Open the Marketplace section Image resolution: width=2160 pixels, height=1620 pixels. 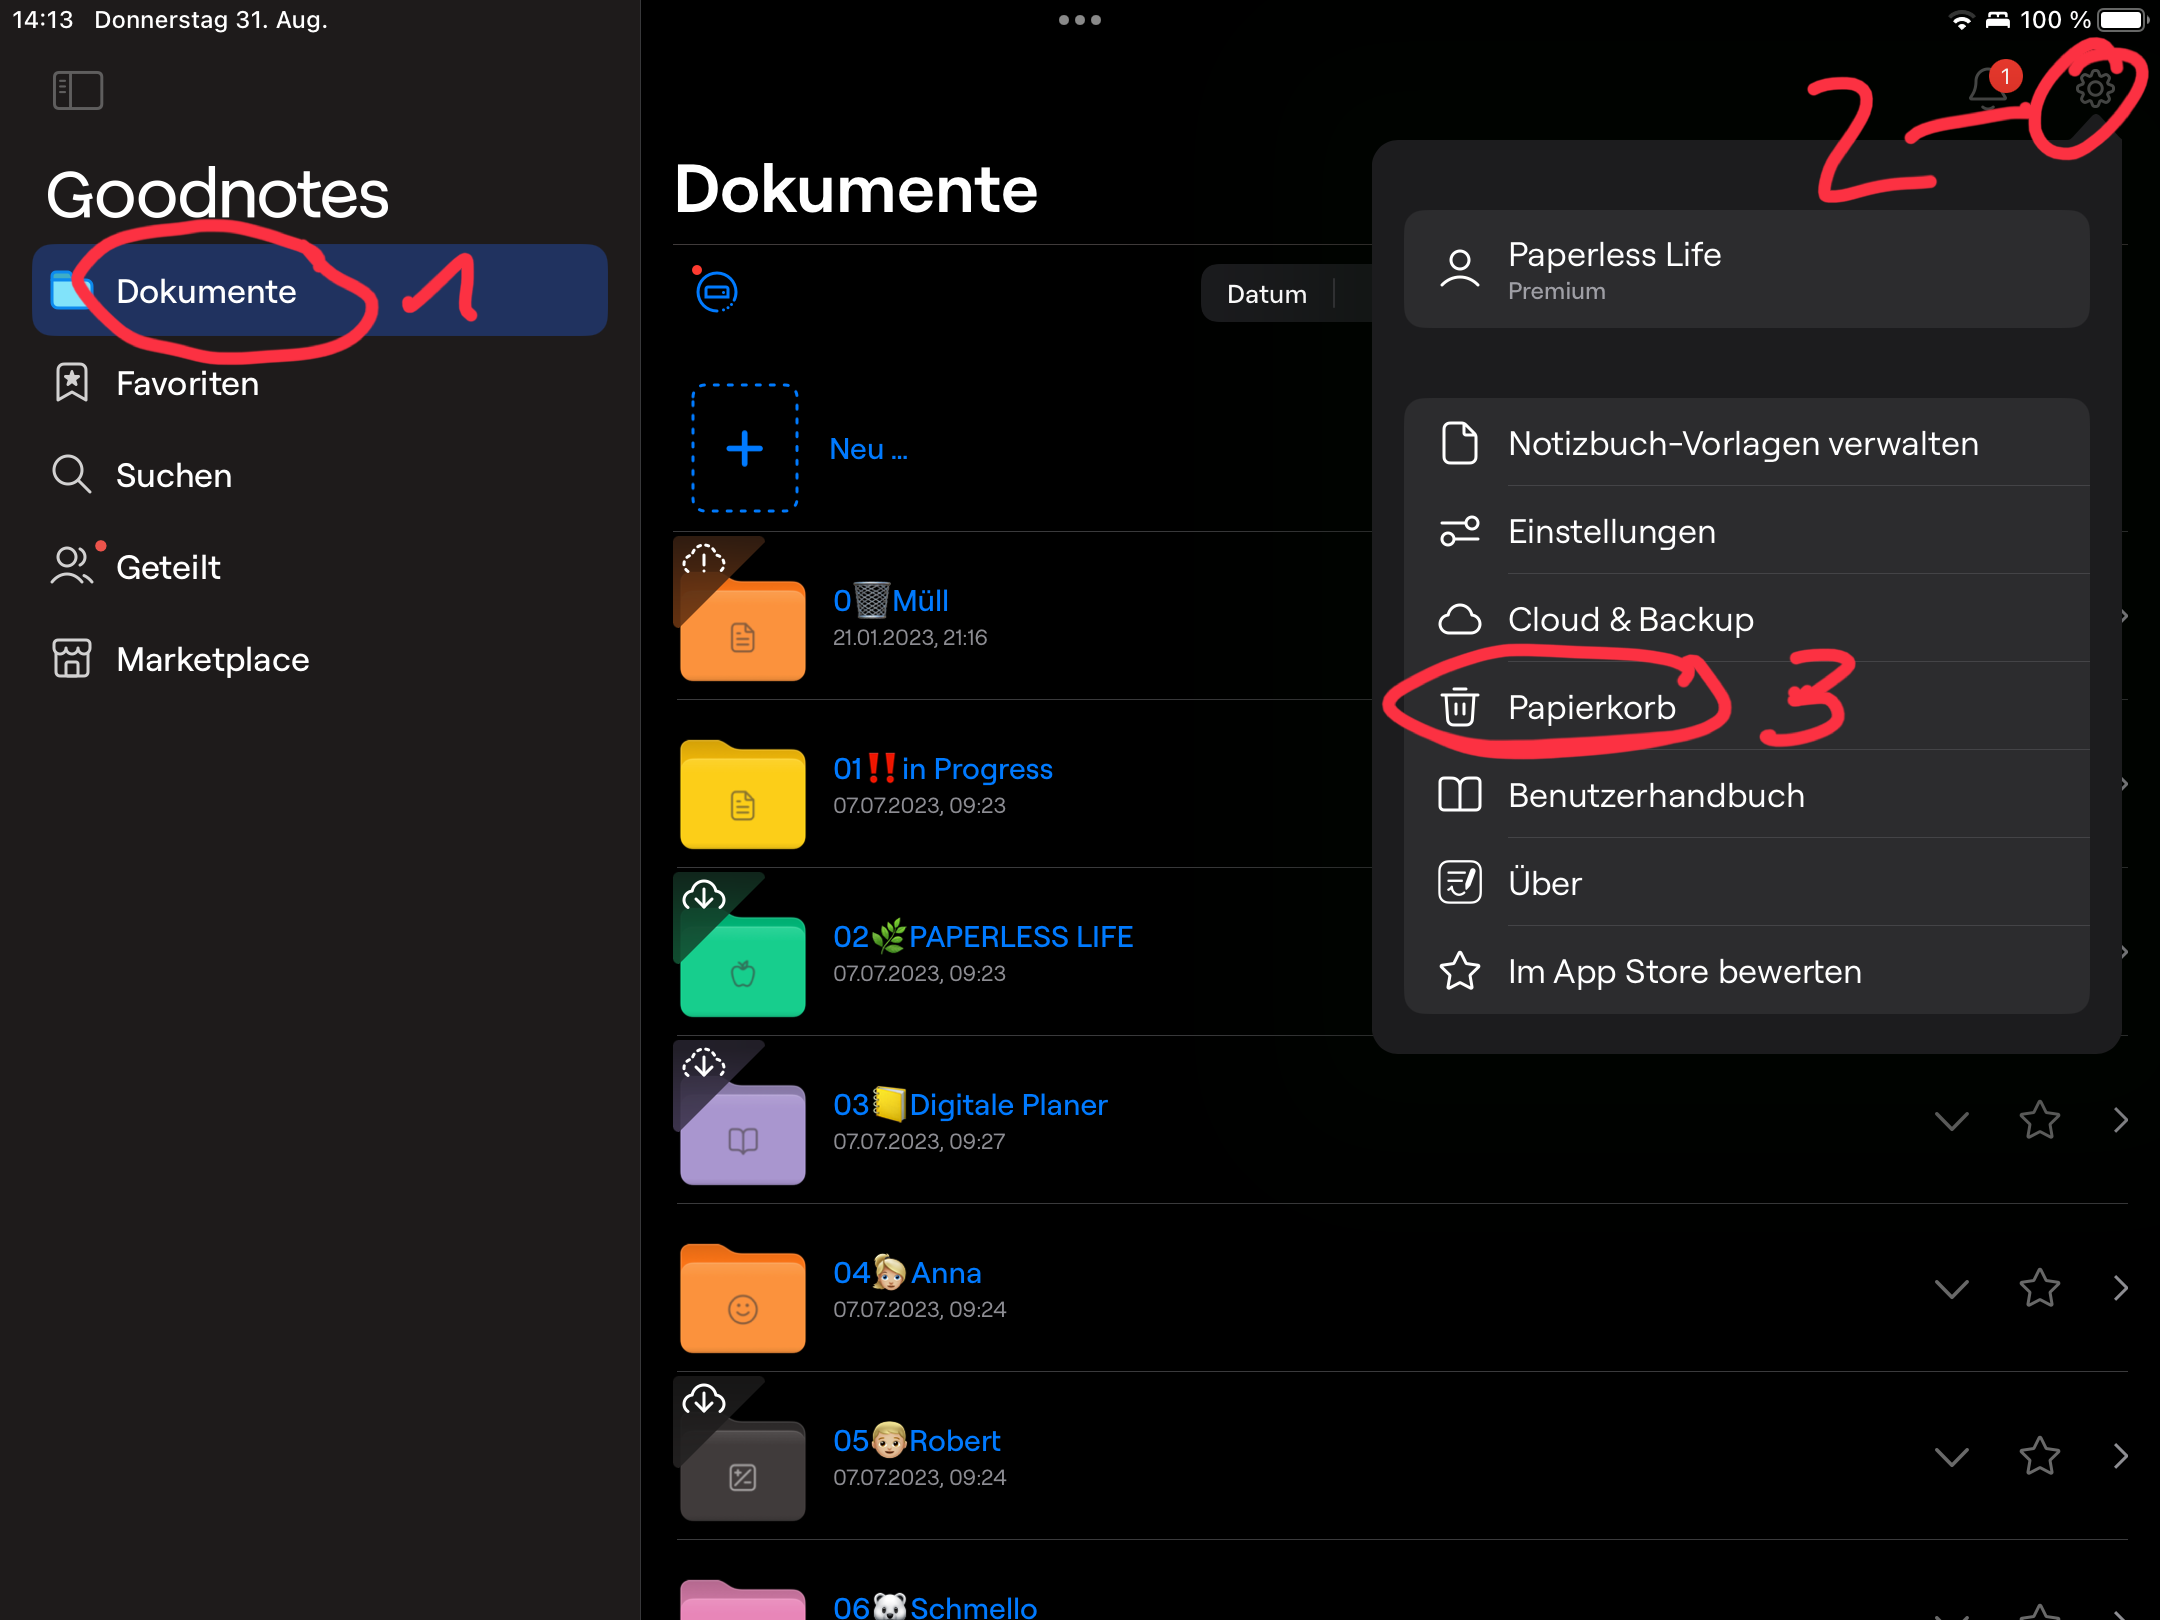[x=320, y=659]
